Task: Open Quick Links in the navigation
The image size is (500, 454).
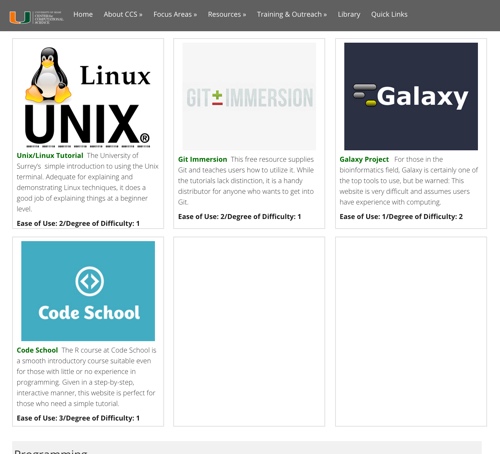Action: coord(389,14)
